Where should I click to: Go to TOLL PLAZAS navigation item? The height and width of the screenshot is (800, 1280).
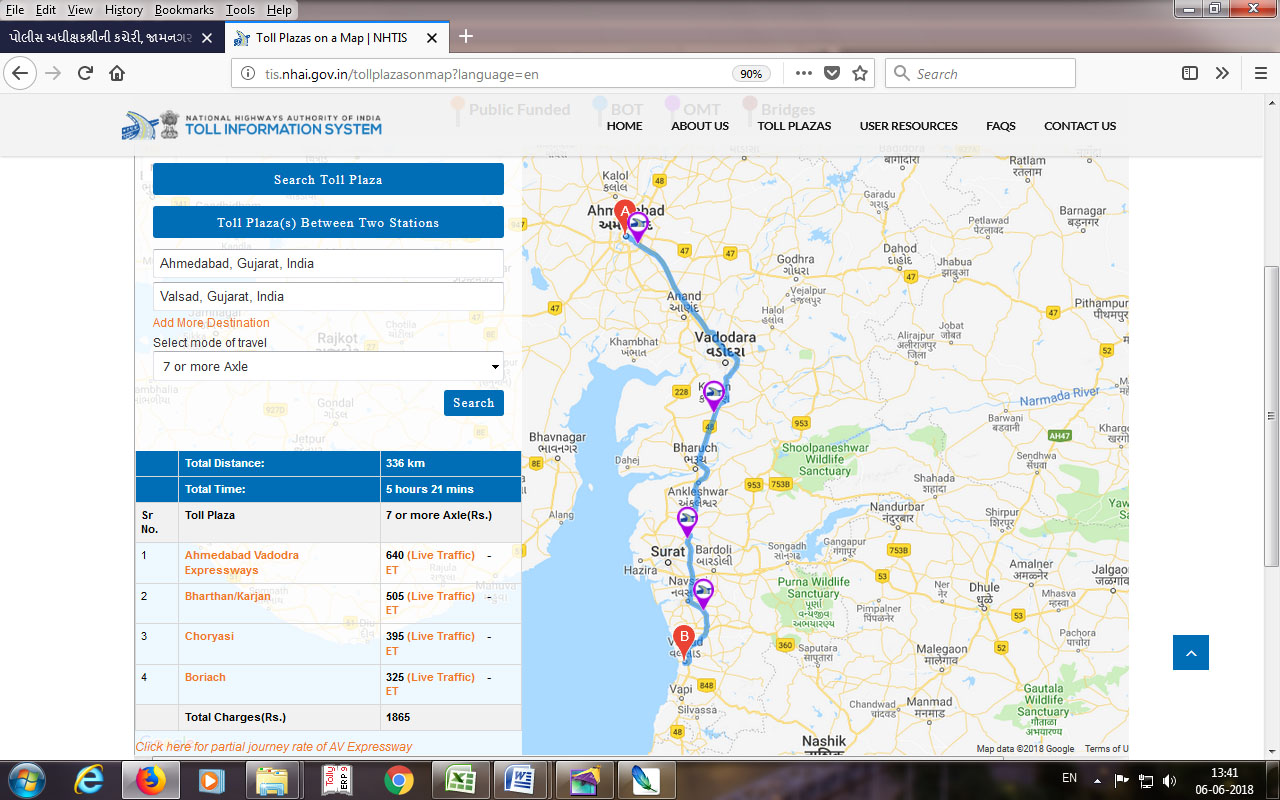pyautogui.click(x=794, y=126)
